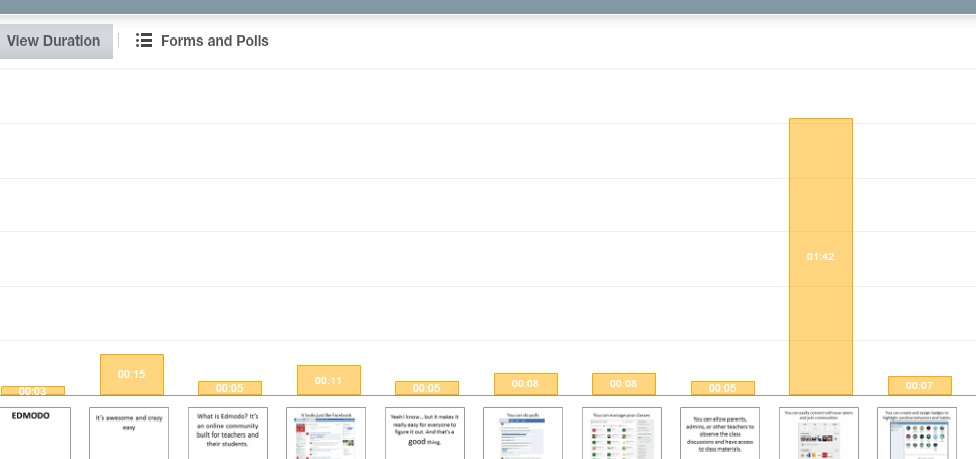Open the Forms and Polls tab
976x459 pixels.
(214, 41)
